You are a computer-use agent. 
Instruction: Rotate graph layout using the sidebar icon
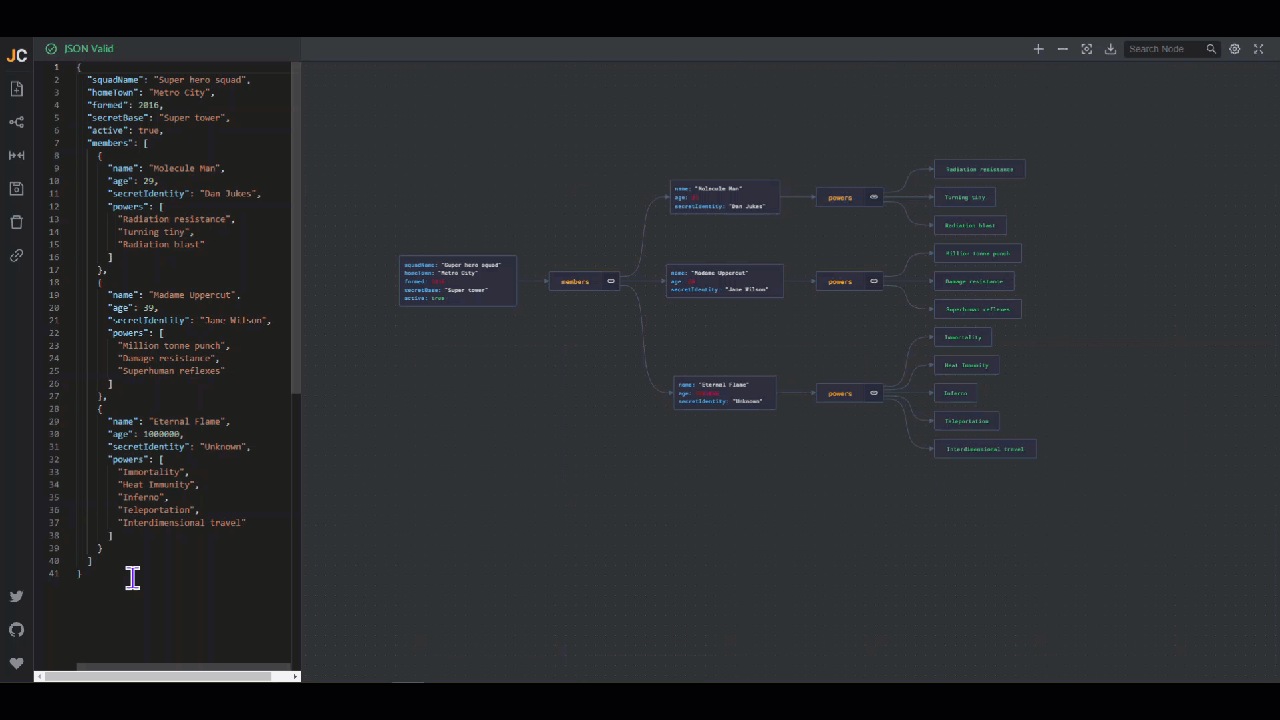(16, 122)
